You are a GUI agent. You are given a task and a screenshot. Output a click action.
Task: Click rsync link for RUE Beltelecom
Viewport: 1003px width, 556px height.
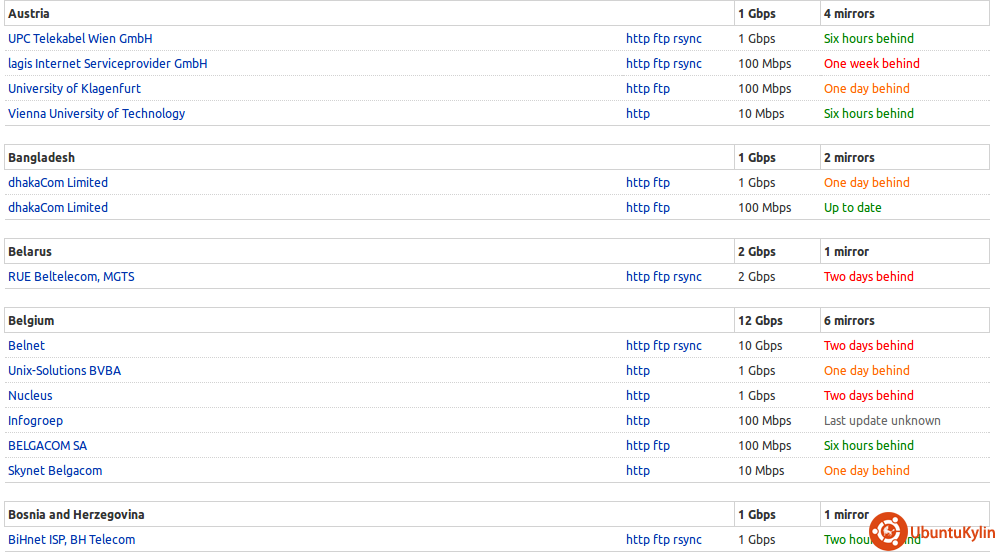coord(687,277)
